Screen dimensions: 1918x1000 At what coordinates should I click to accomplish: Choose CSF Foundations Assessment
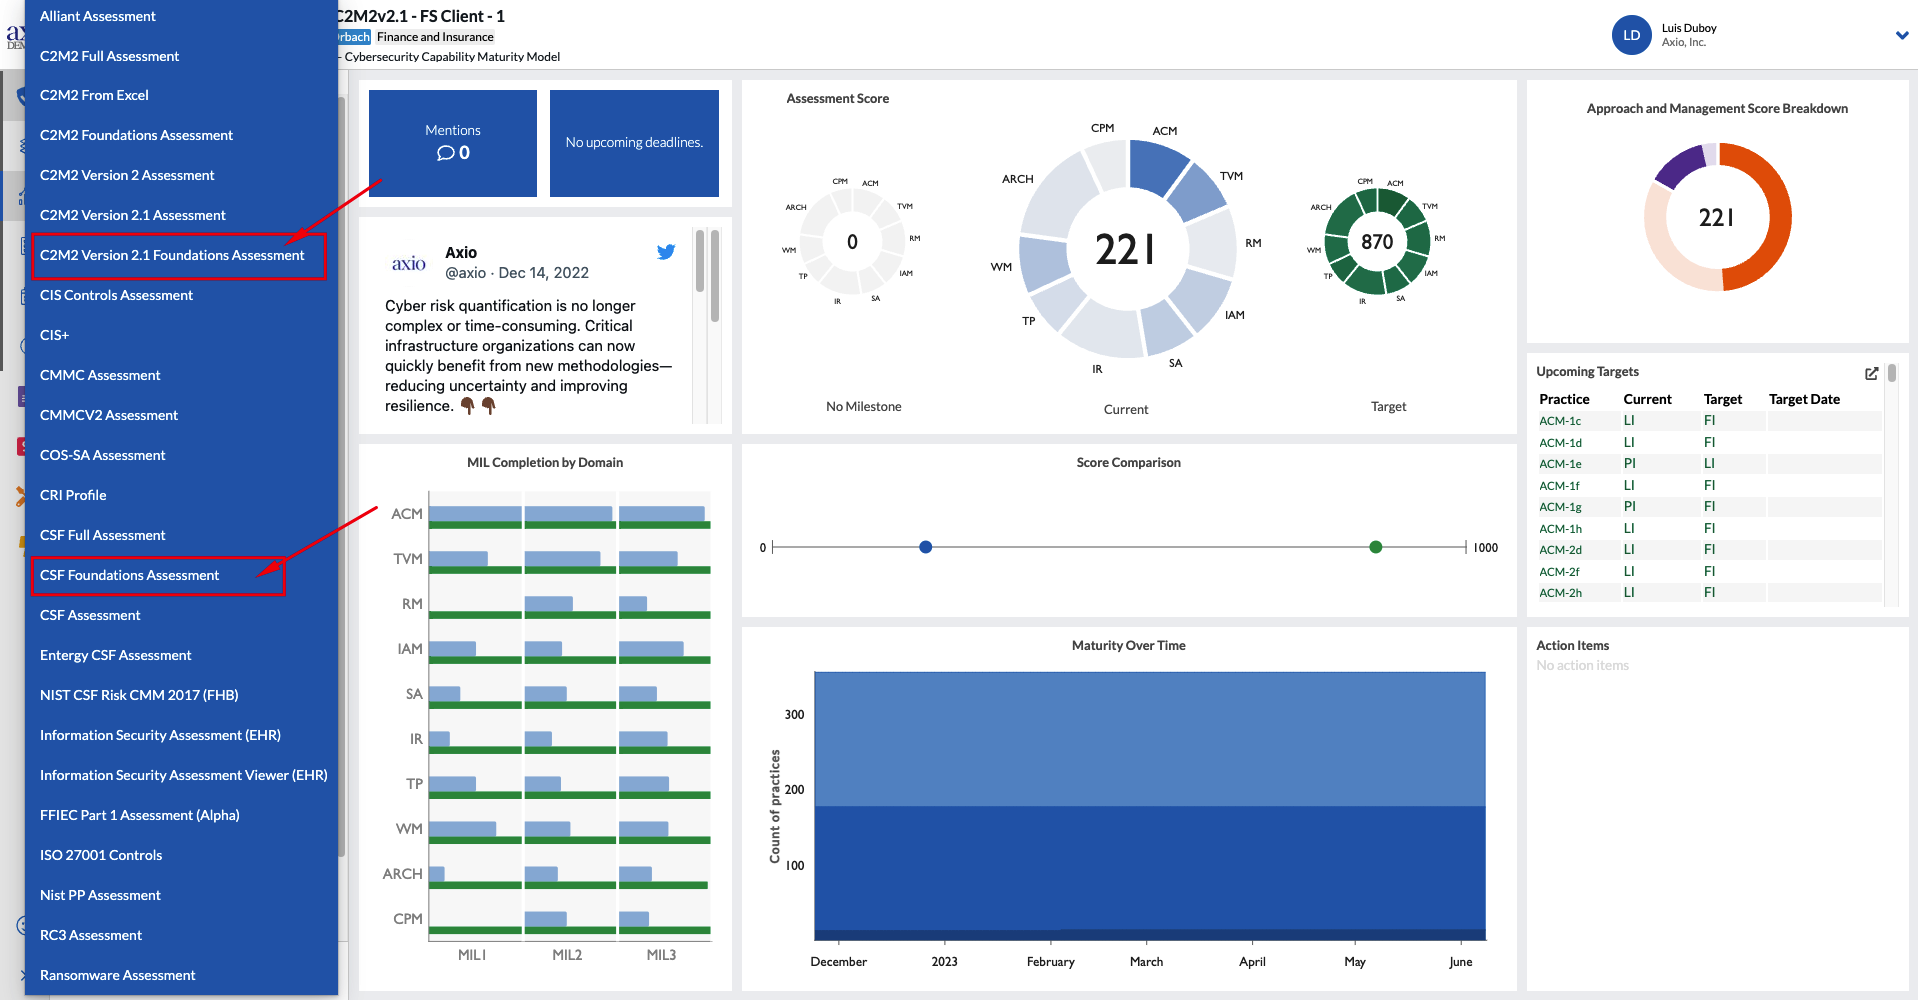coord(129,575)
